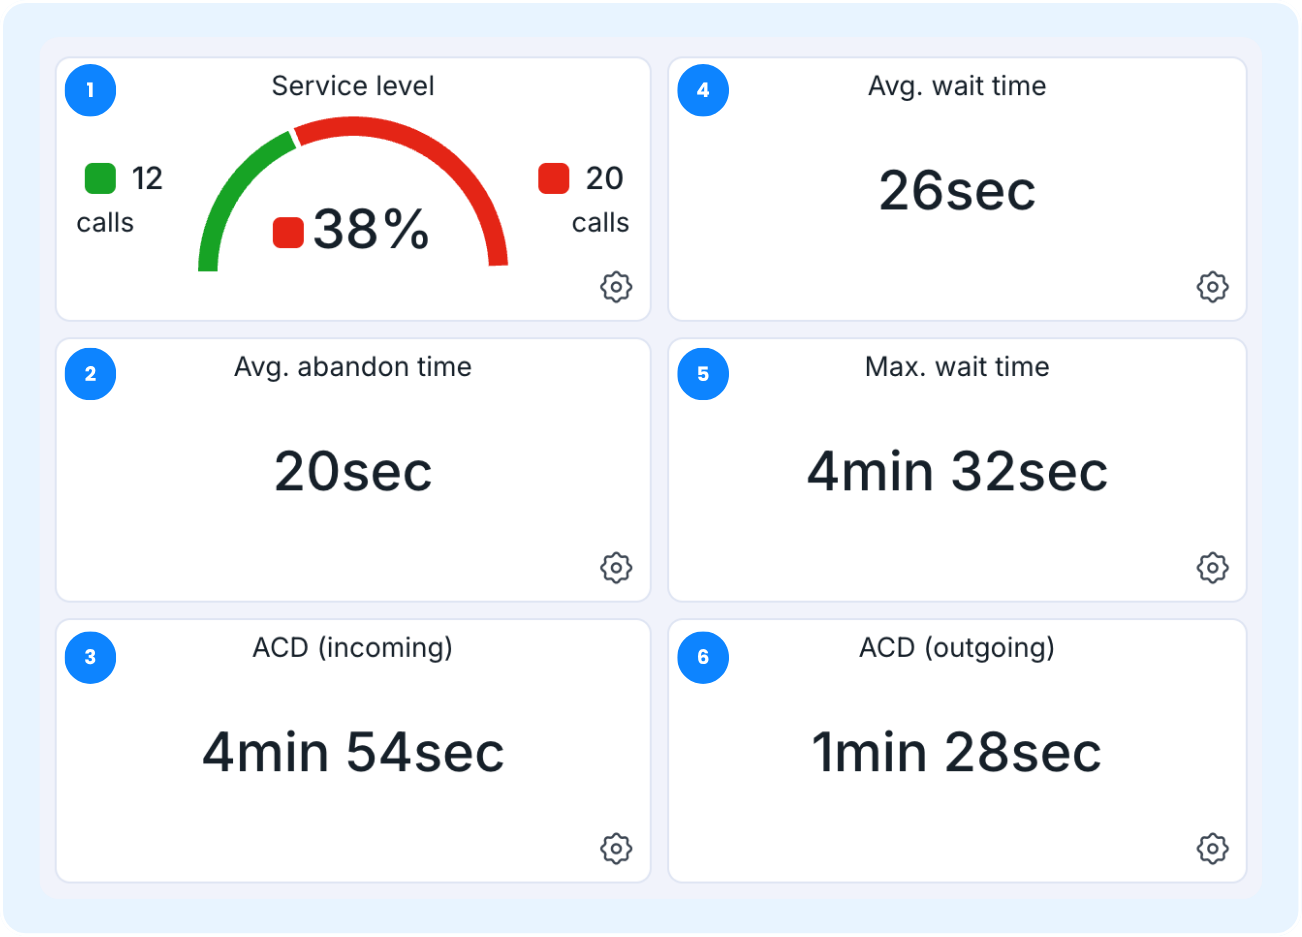Viewport: 1302px width, 937px height.
Task: Click the blue number 3 badge
Action: (91, 657)
